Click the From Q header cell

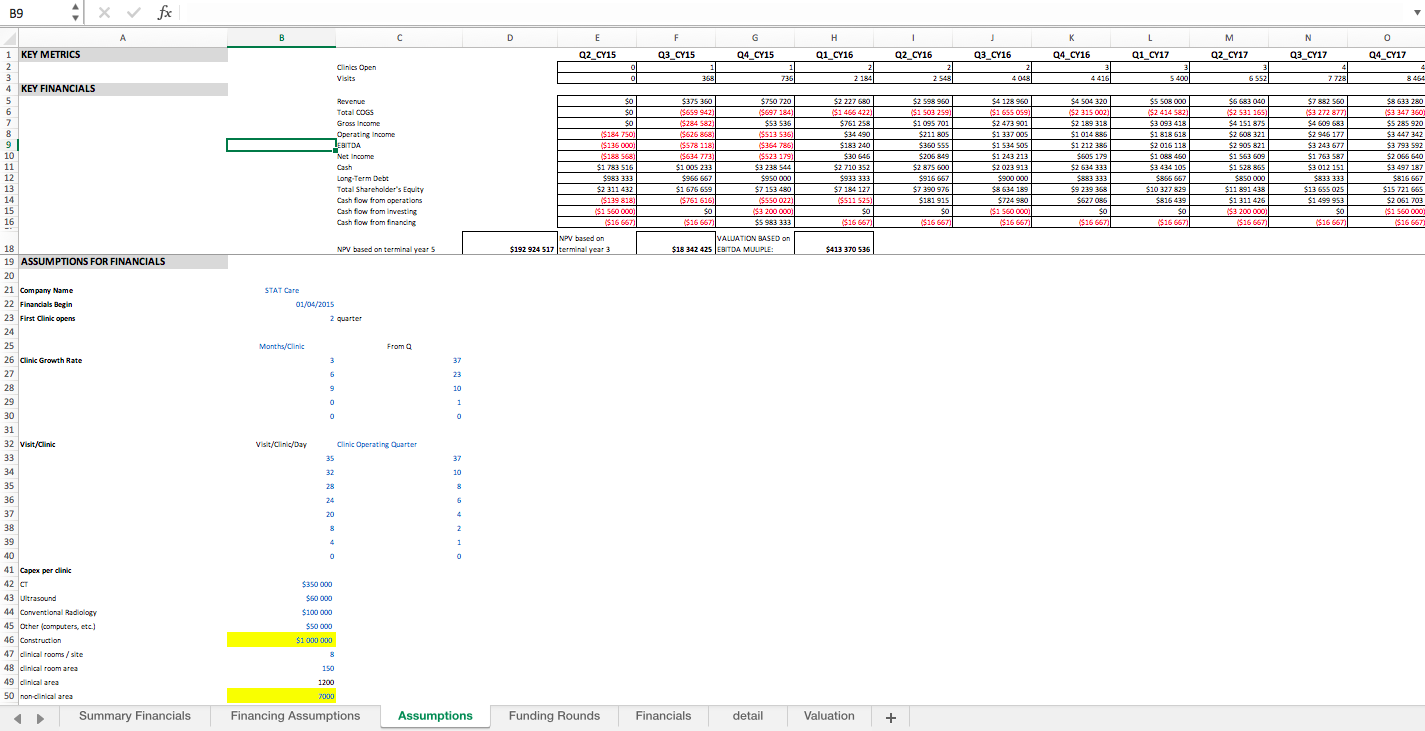click(399, 346)
